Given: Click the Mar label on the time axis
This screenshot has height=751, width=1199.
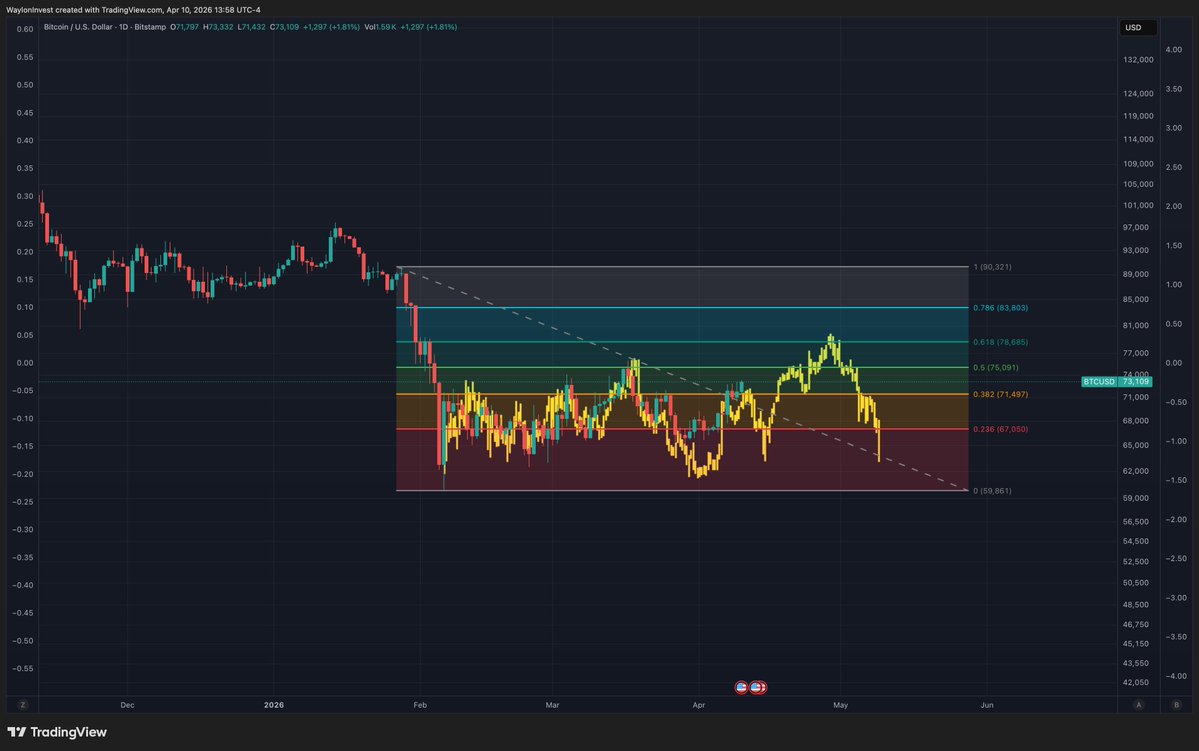Looking at the screenshot, I should coord(552,705).
